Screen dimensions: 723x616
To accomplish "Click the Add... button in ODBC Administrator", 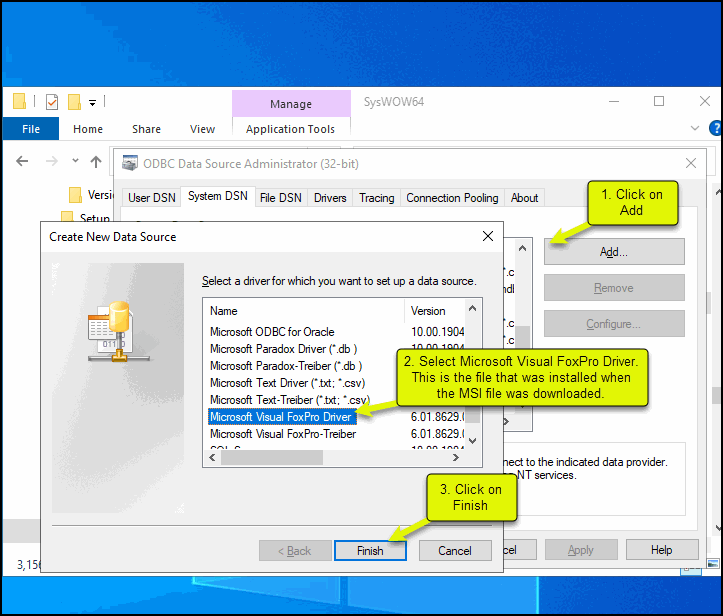I will click(x=614, y=252).
